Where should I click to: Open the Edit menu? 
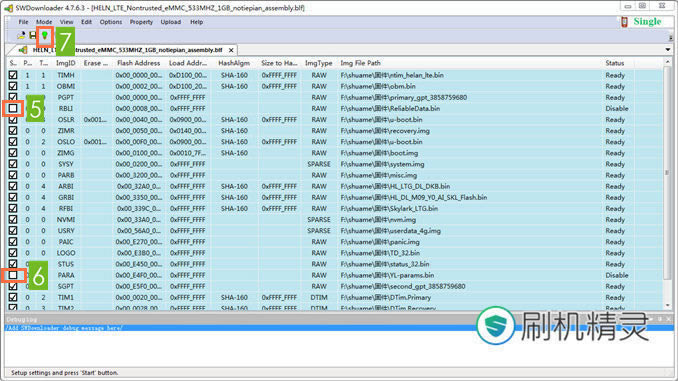point(86,22)
